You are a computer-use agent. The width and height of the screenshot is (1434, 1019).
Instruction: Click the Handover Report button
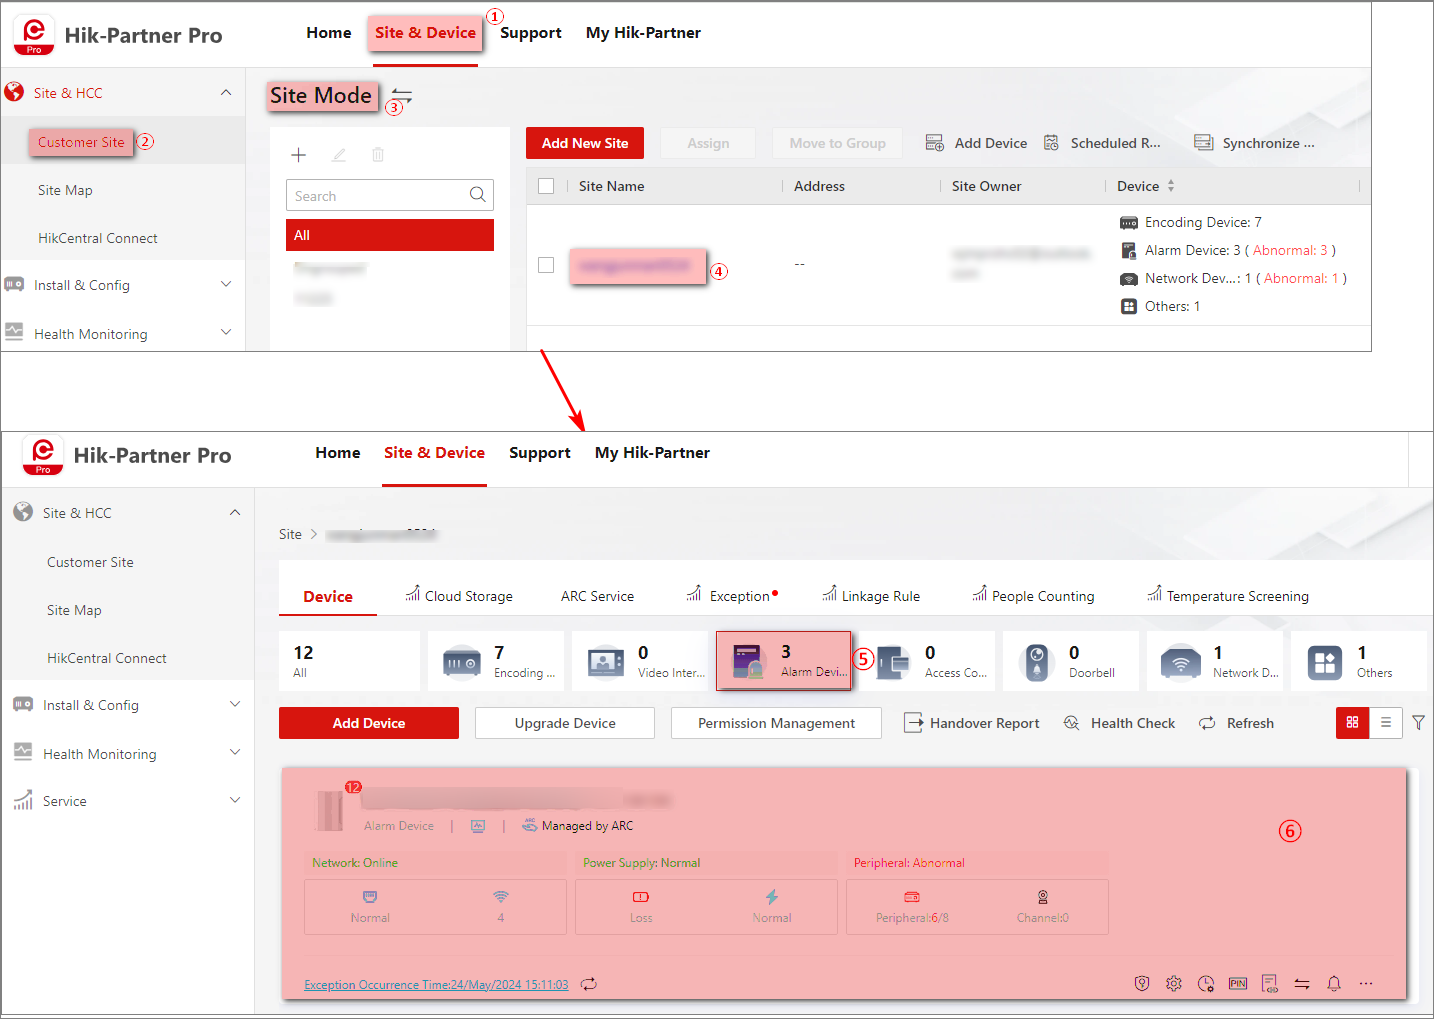pyautogui.click(x=972, y=723)
